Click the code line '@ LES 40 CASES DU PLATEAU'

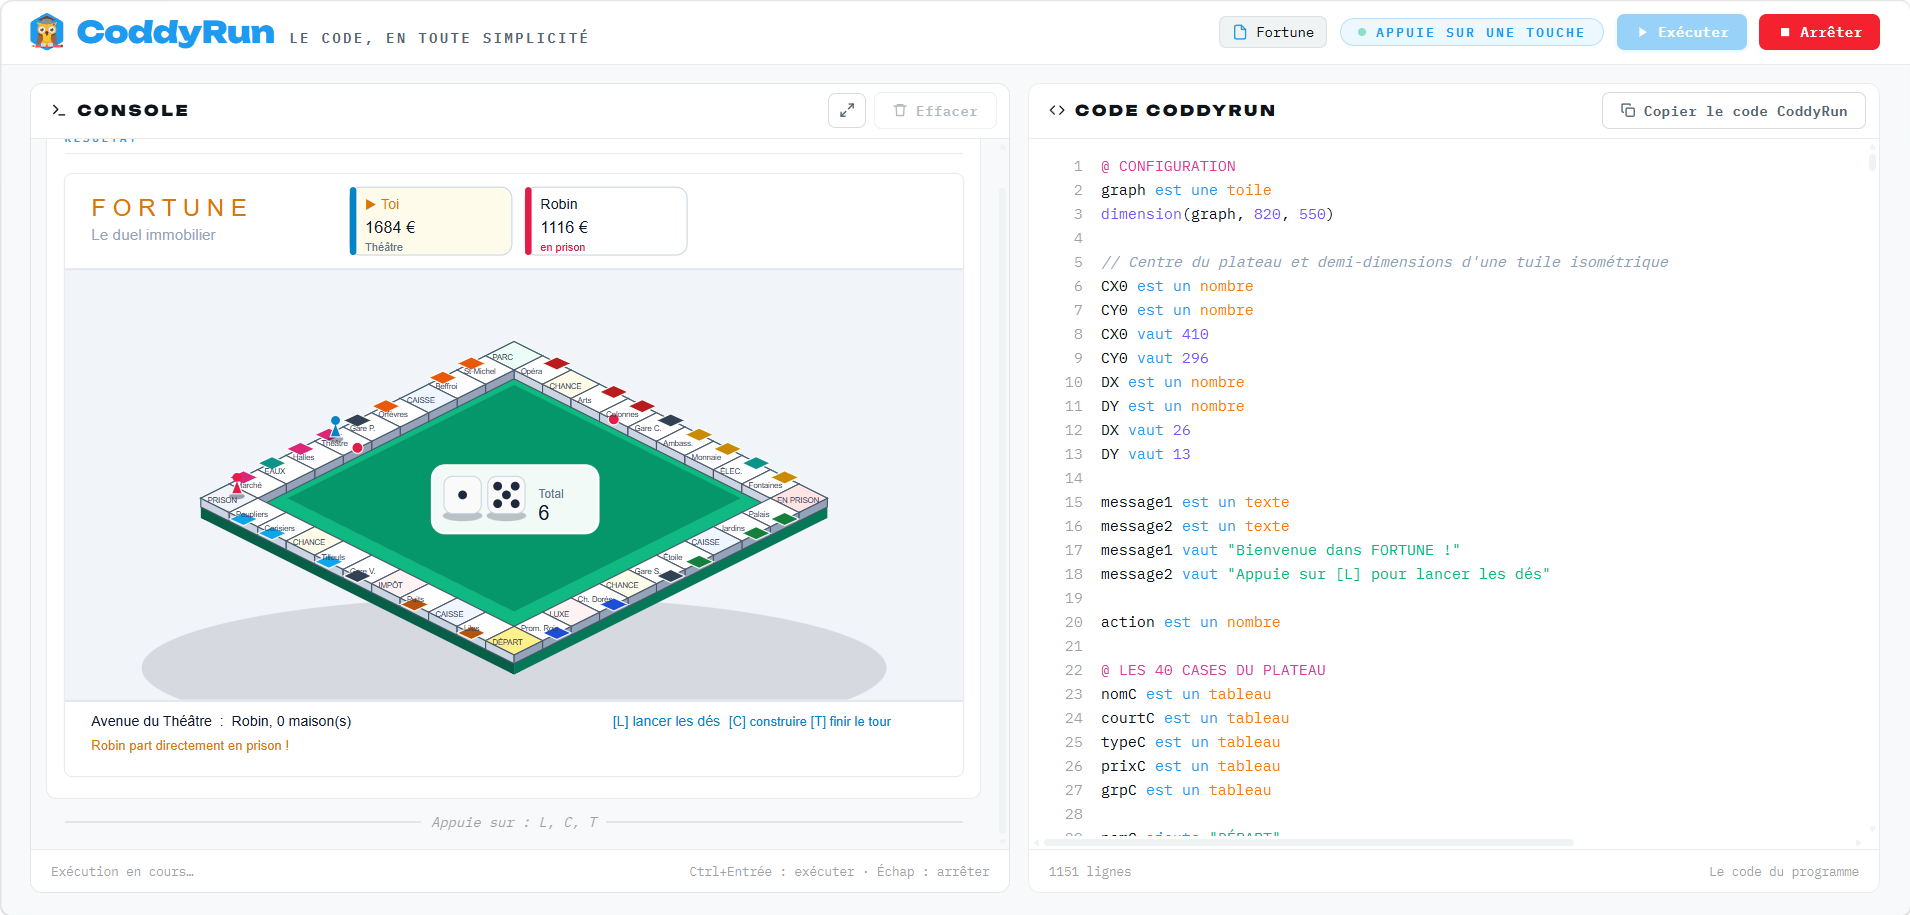click(x=1213, y=670)
